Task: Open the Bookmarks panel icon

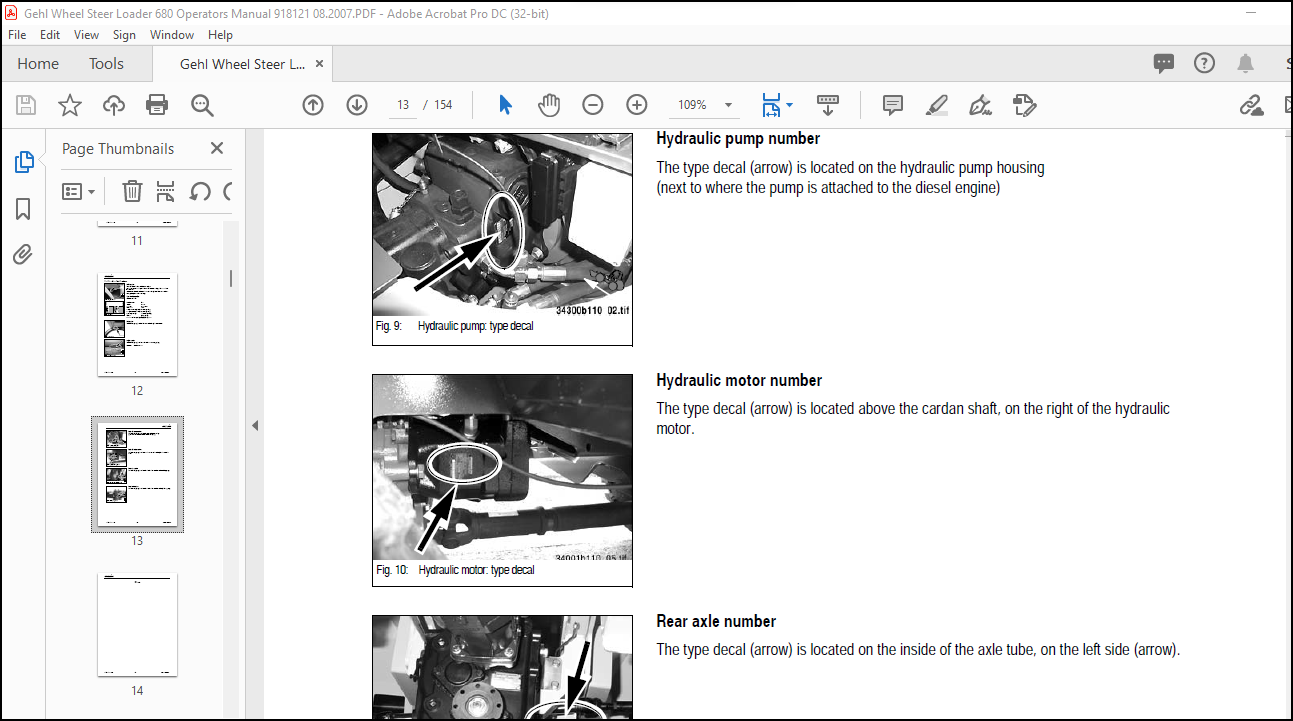Action: [23, 209]
